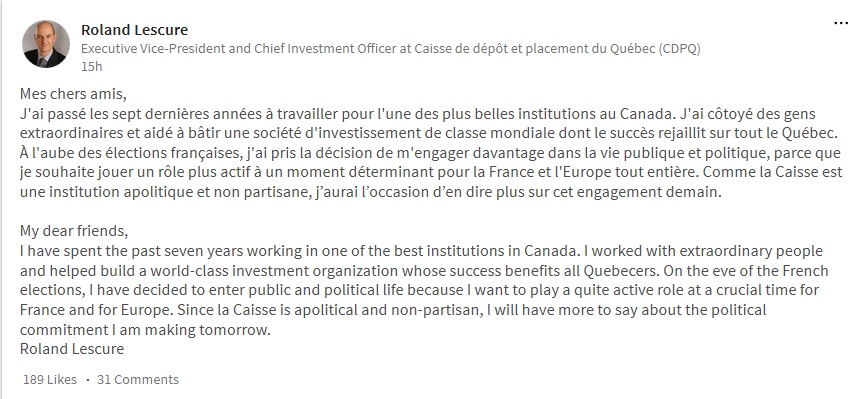Click the line starting "je souhaite jouer un rôle"
Screen dimensions: 866x399
431,172
